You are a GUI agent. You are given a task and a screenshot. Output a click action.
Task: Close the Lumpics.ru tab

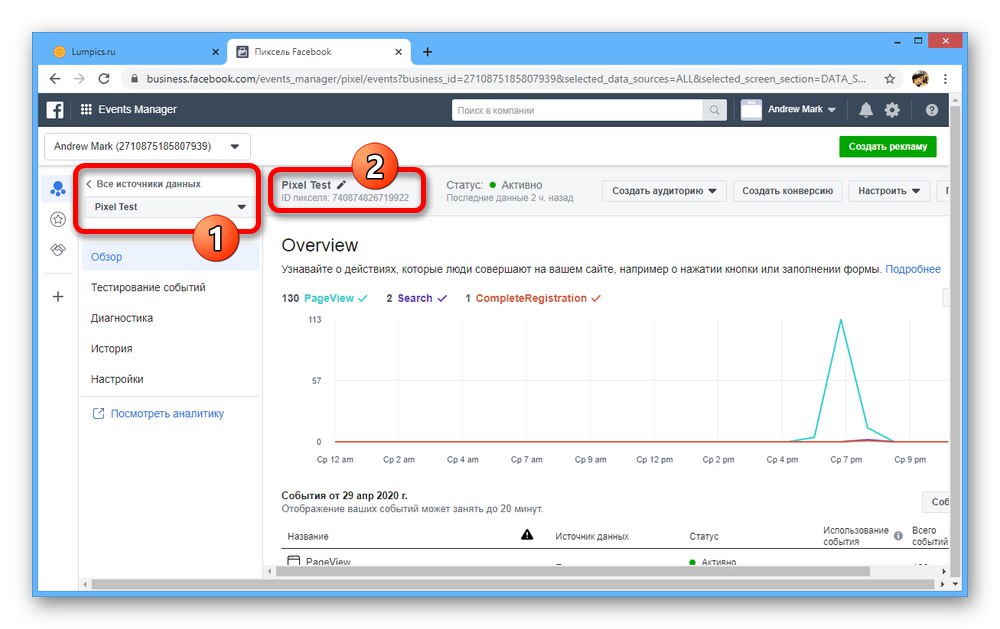tap(216, 52)
